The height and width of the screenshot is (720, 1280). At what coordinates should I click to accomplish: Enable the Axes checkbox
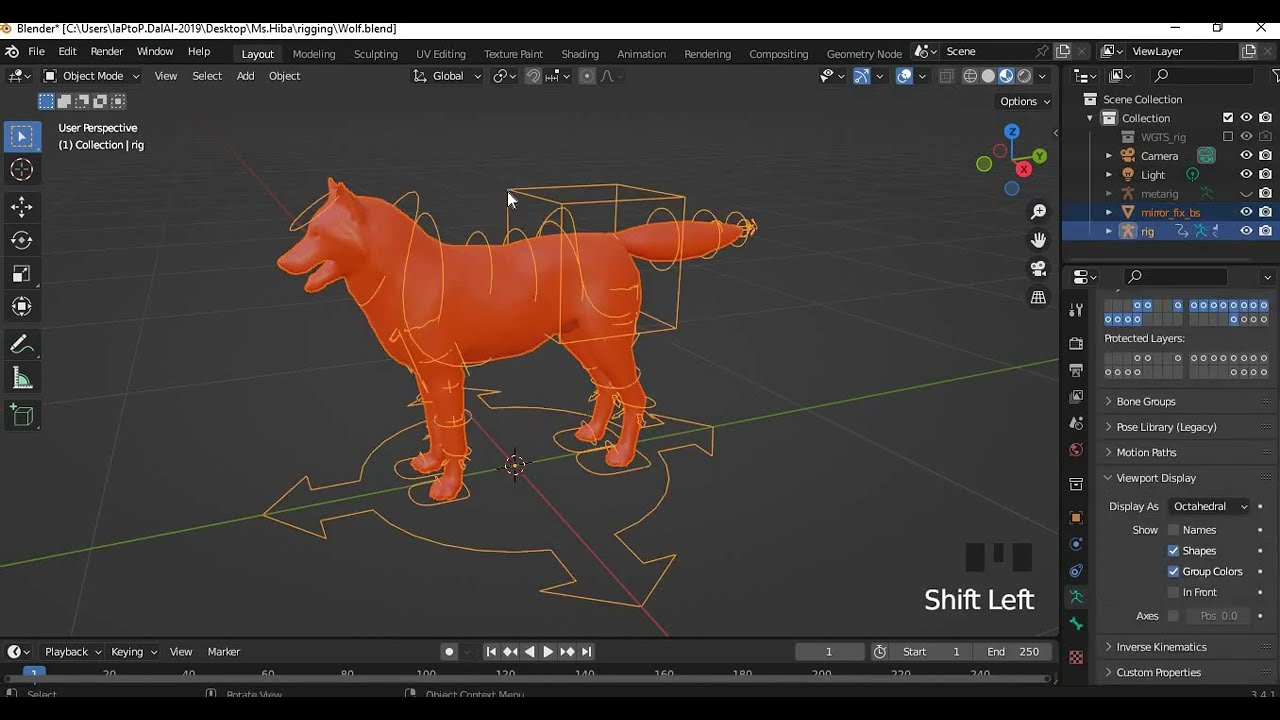tap(1174, 616)
